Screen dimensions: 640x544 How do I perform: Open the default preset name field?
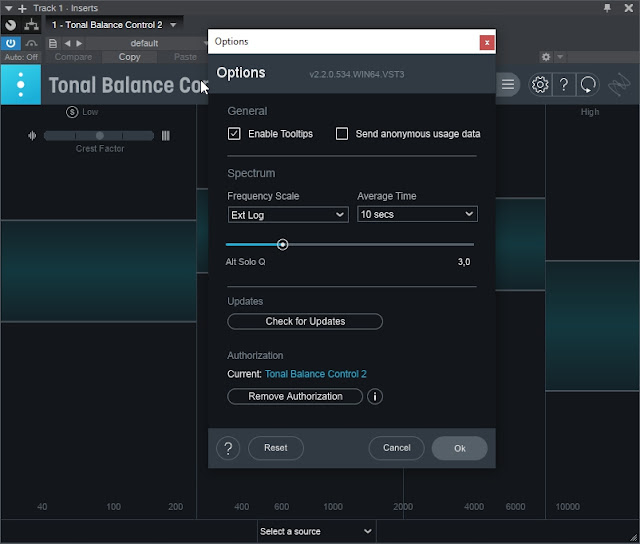(144, 43)
